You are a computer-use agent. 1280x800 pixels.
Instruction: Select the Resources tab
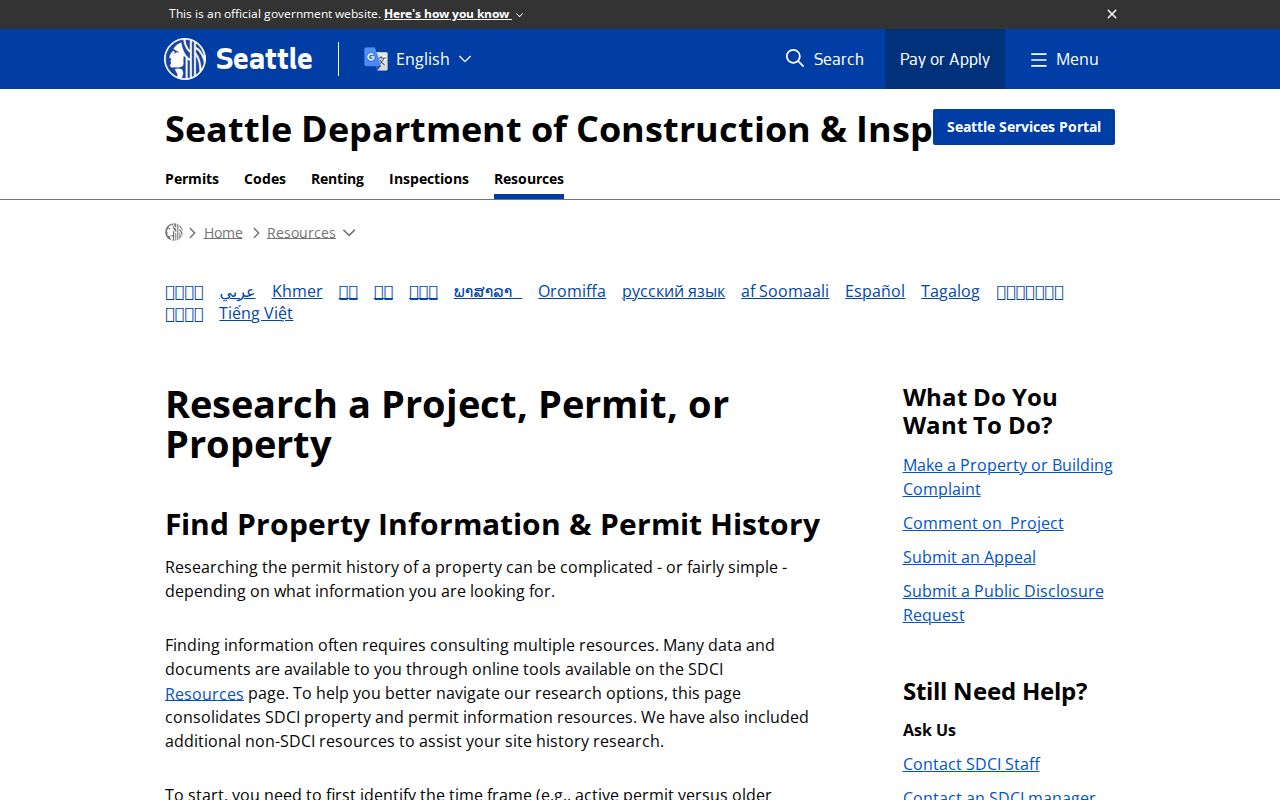point(529,179)
